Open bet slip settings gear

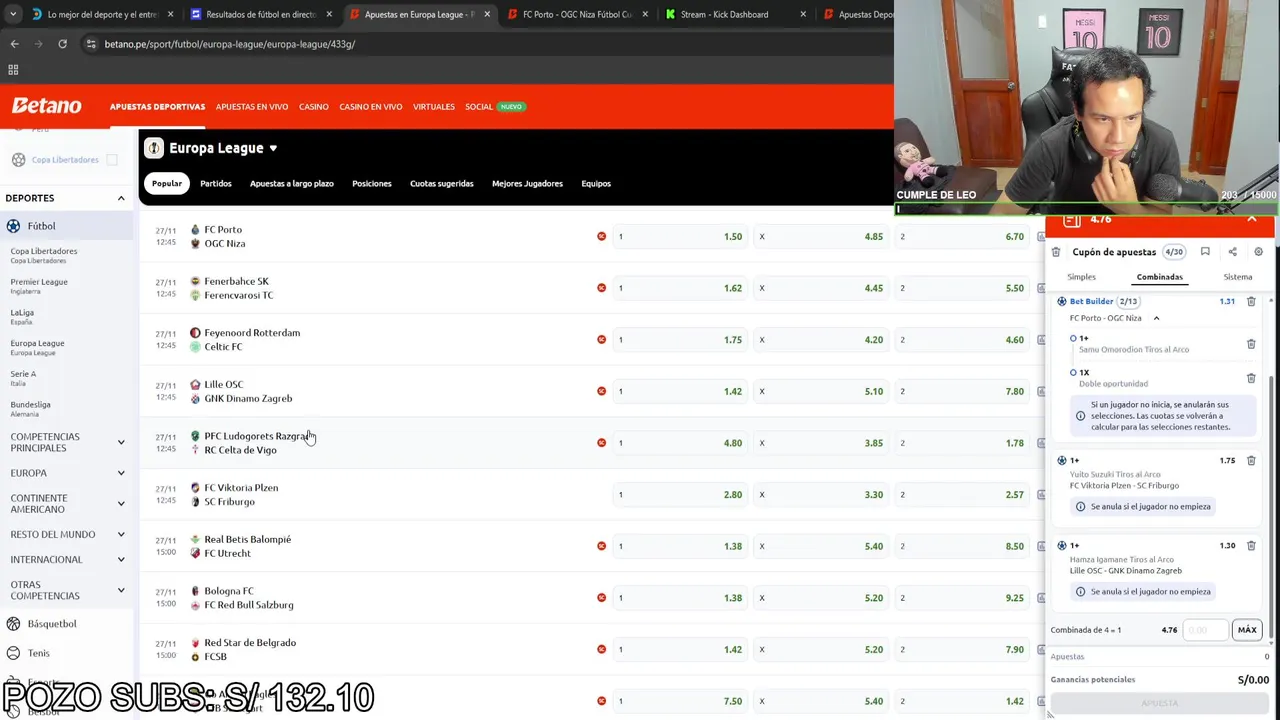point(1258,252)
